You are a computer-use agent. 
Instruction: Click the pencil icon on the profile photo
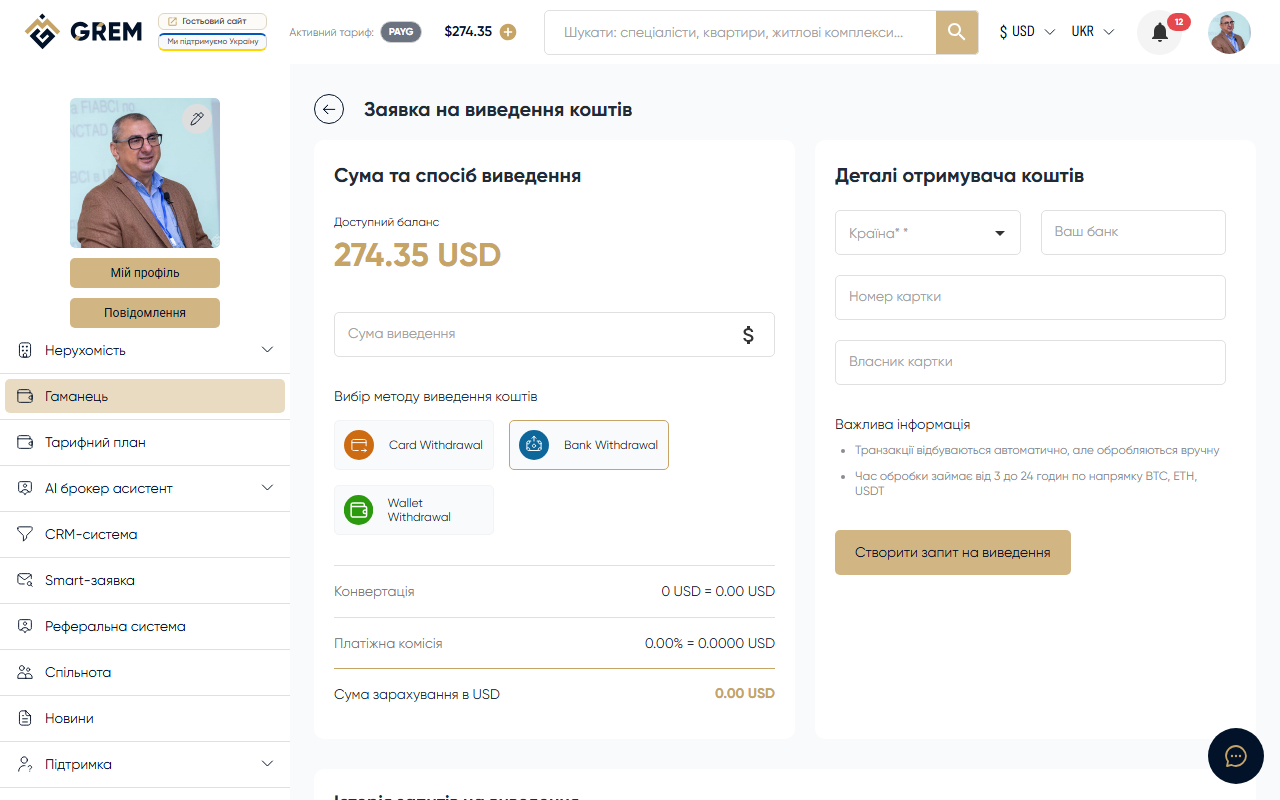tap(197, 118)
